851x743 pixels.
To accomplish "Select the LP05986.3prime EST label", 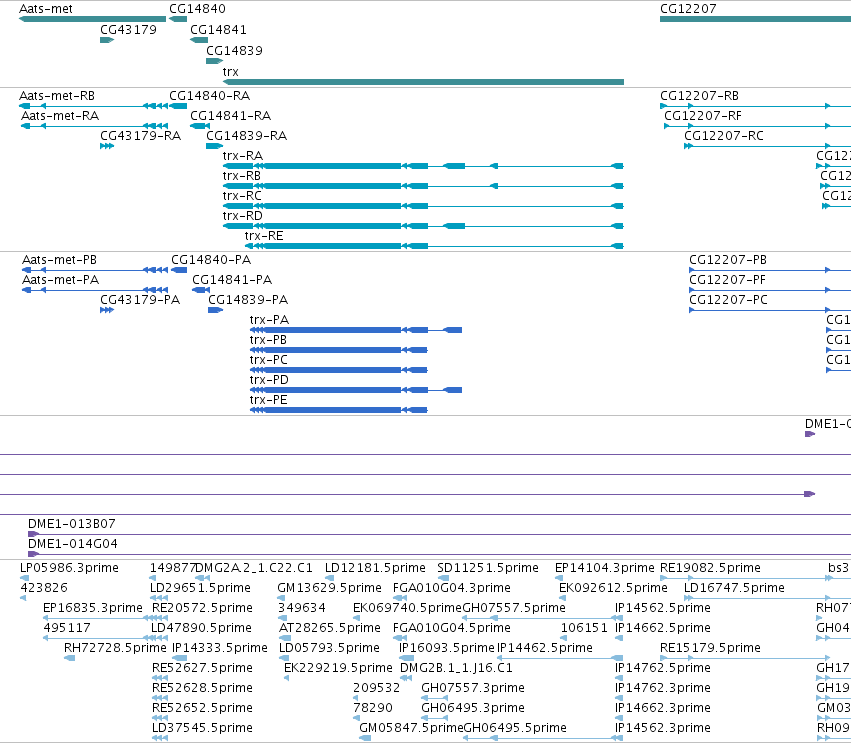I will point(69,568).
